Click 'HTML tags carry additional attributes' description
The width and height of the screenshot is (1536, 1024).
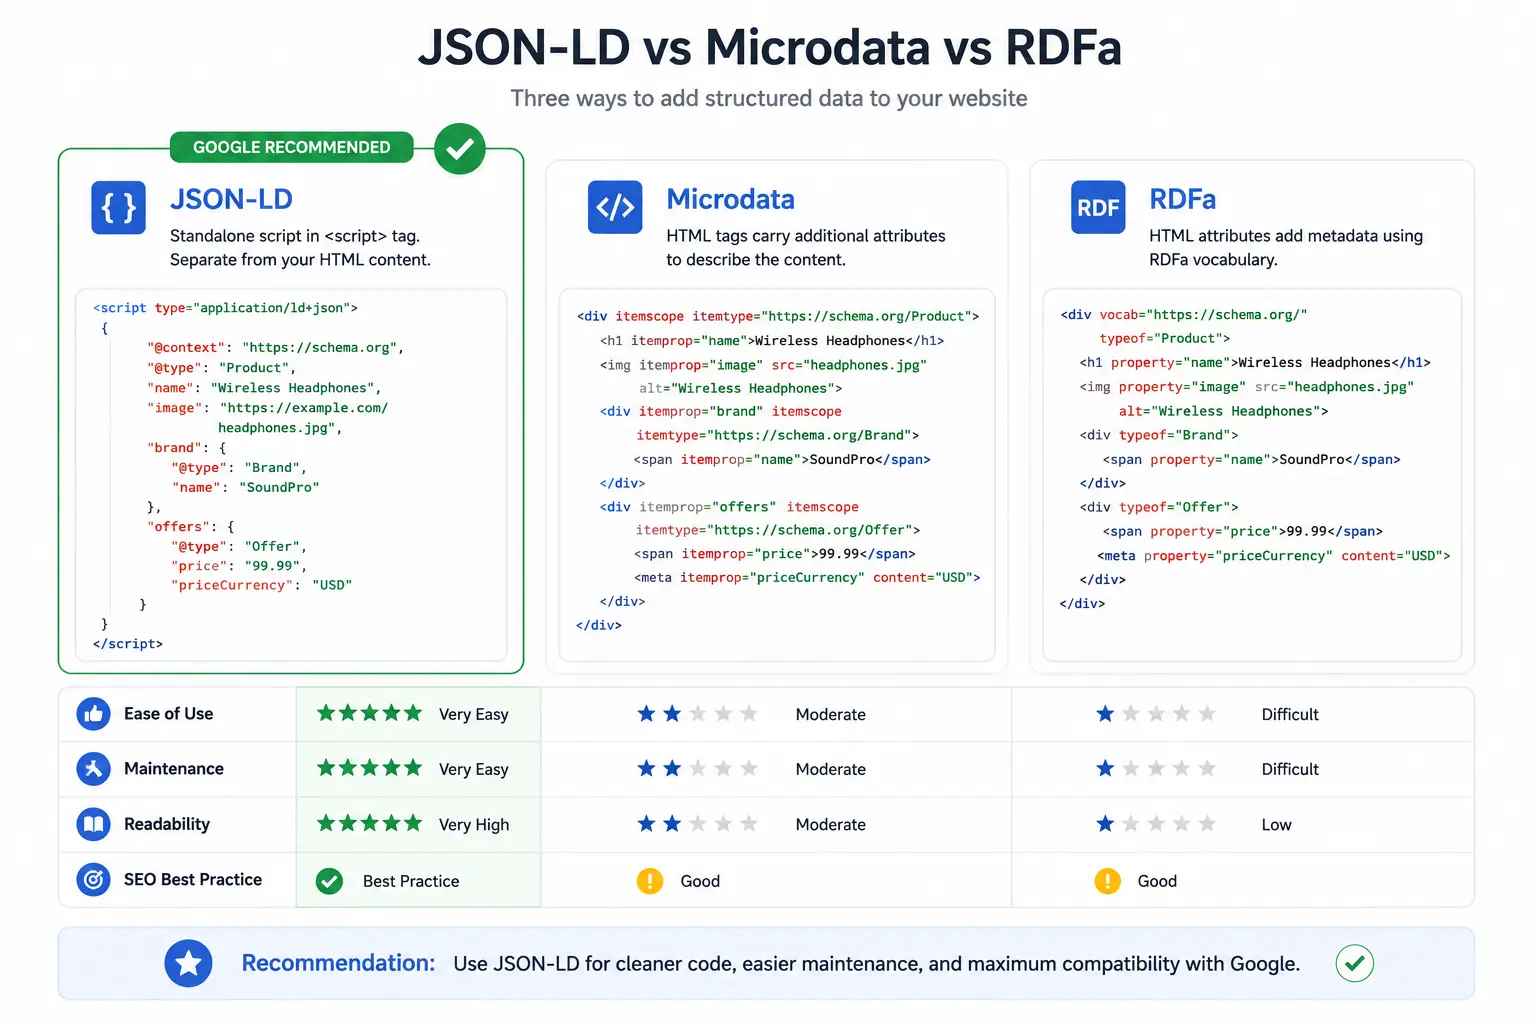pyautogui.click(x=806, y=236)
